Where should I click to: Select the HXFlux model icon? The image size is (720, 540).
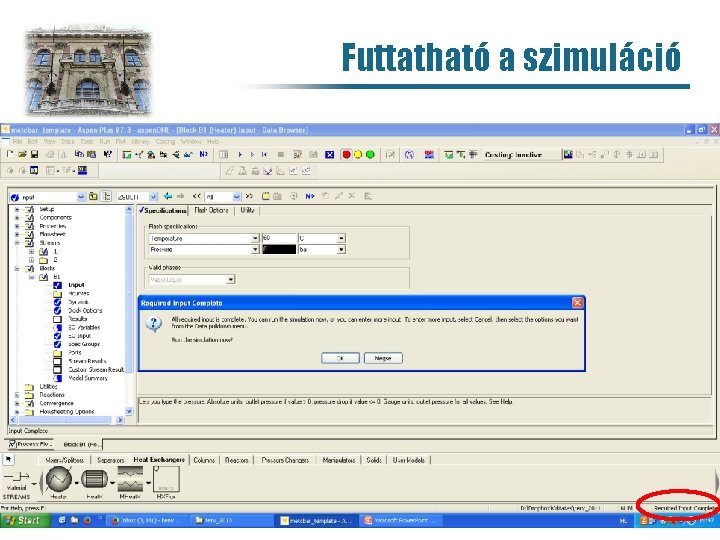point(166,479)
